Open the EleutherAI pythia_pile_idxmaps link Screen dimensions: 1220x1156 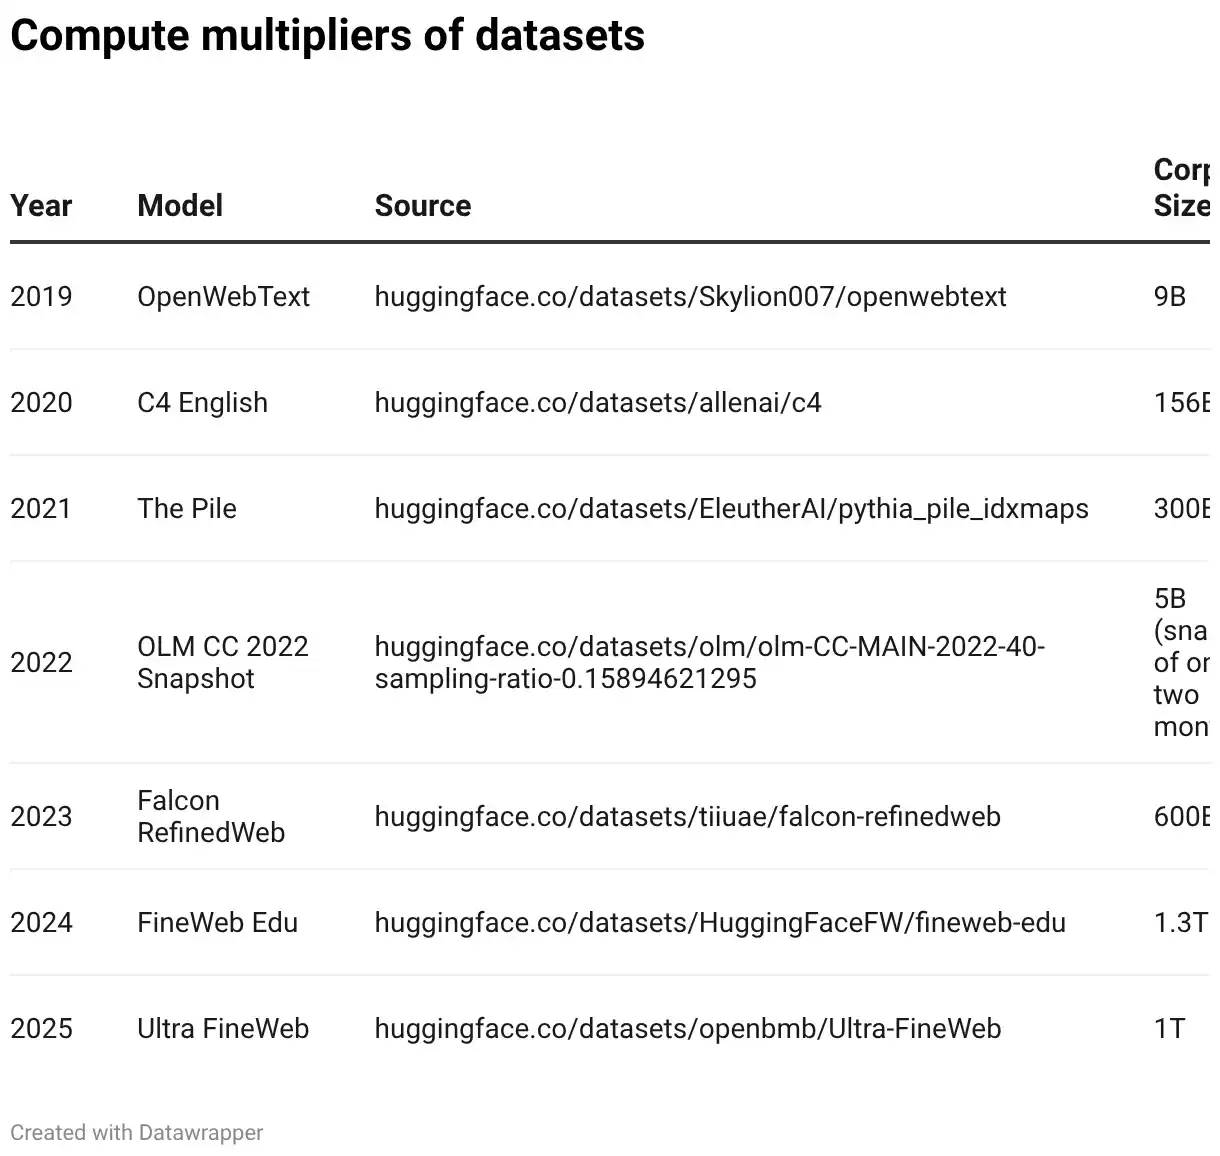coord(731,509)
